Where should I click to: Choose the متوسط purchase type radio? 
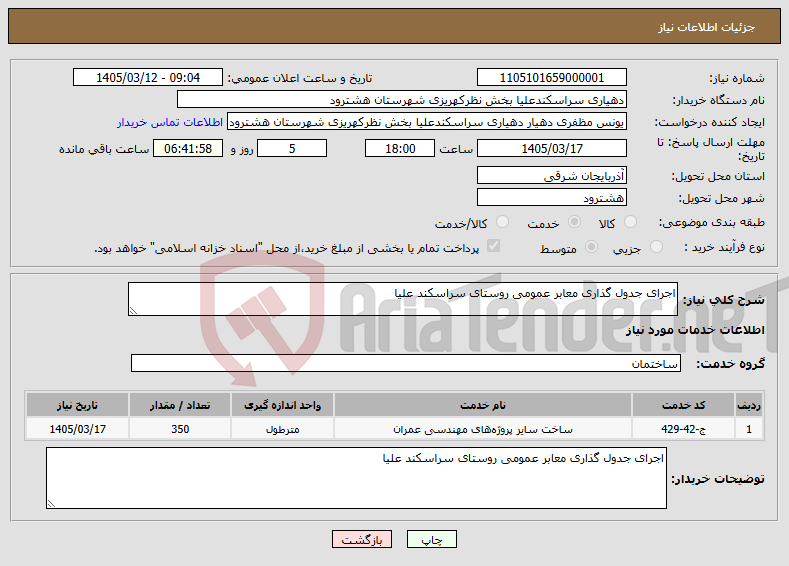591,247
